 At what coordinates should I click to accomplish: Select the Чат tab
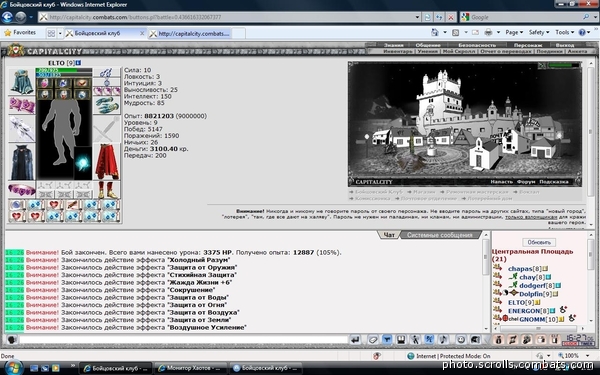[389, 235]
